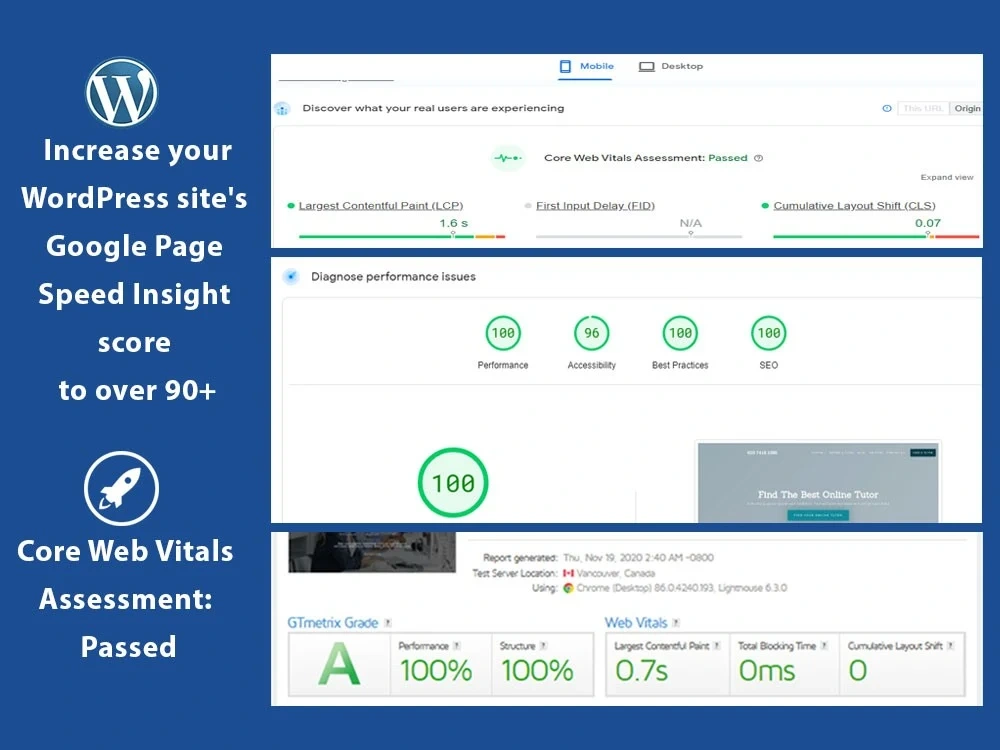Click the real users people icon

coord(282,109)
